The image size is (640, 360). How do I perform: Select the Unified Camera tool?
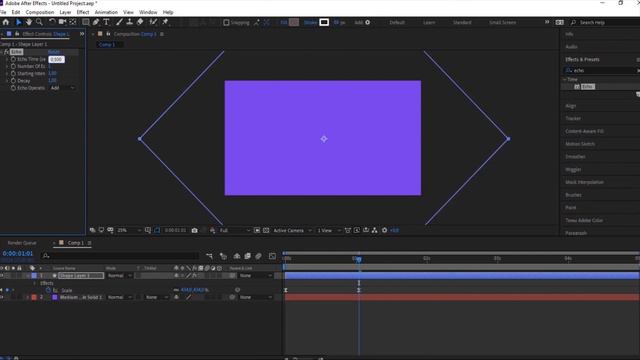click(62, 22)
